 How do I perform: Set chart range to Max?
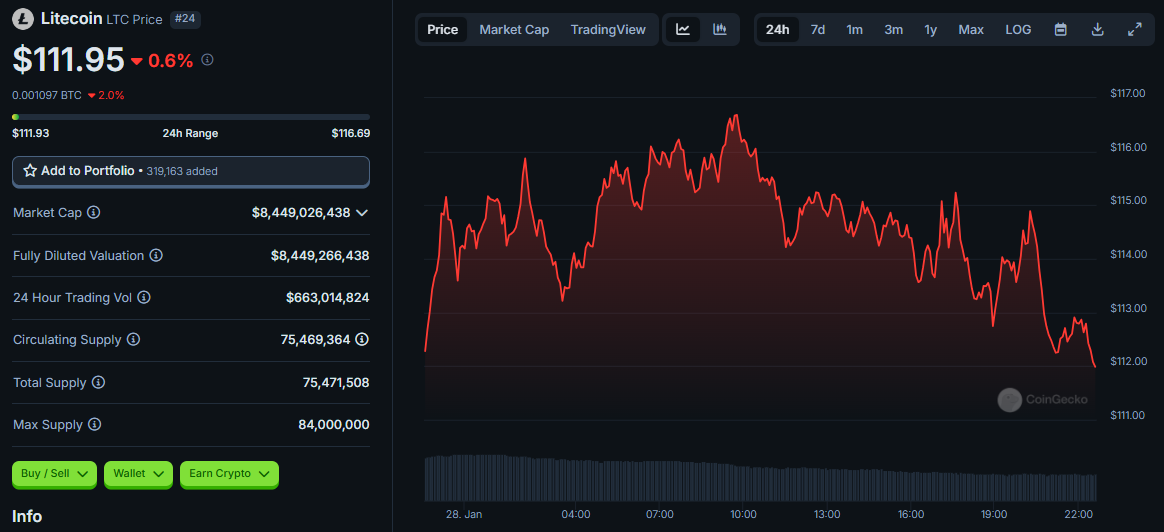[x=971, y=30]
